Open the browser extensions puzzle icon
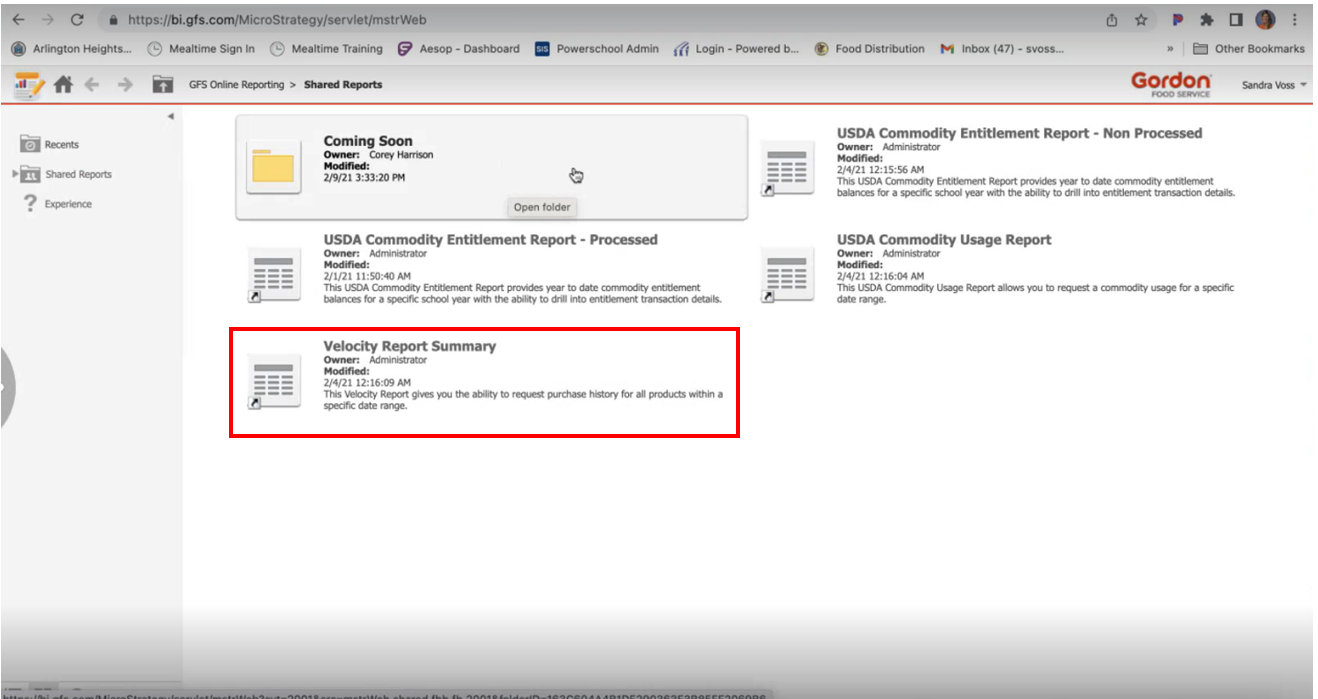This screenshot has width=1318, height=699. 1207,20
